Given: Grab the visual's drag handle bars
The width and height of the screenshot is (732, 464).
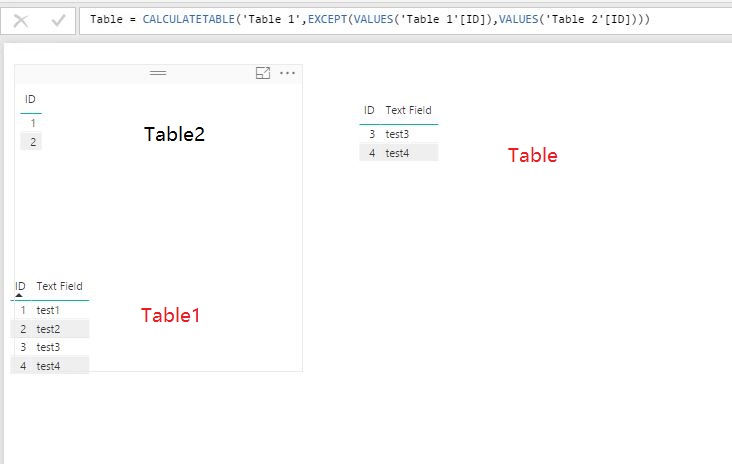Looking at the screenshot, I should point(158,73).
